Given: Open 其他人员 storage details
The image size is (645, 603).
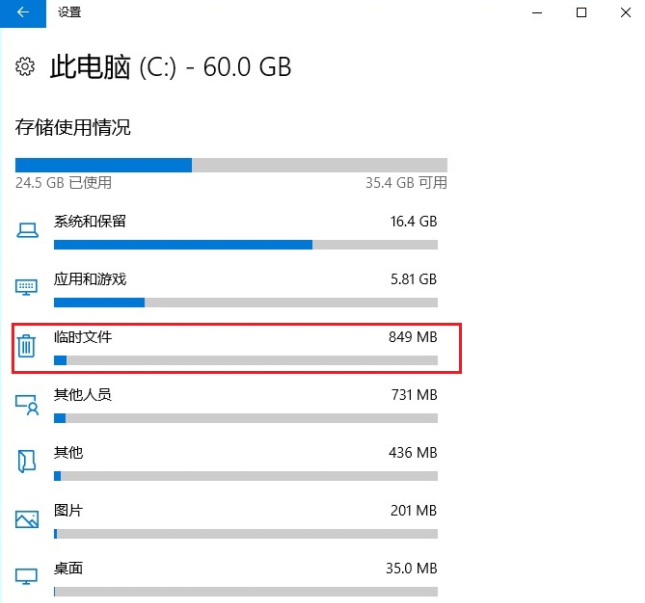Looking at the screenshot, I should click(83, 395).
